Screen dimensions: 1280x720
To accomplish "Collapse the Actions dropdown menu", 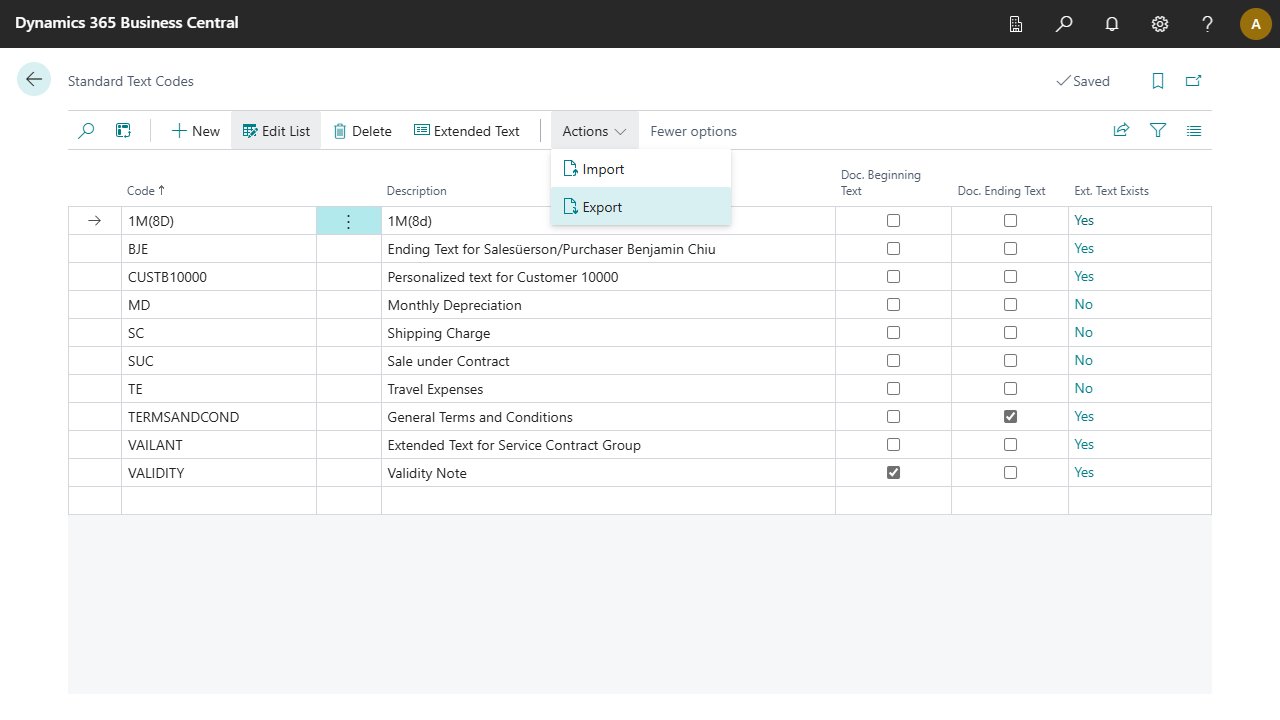I will [594, 131].
